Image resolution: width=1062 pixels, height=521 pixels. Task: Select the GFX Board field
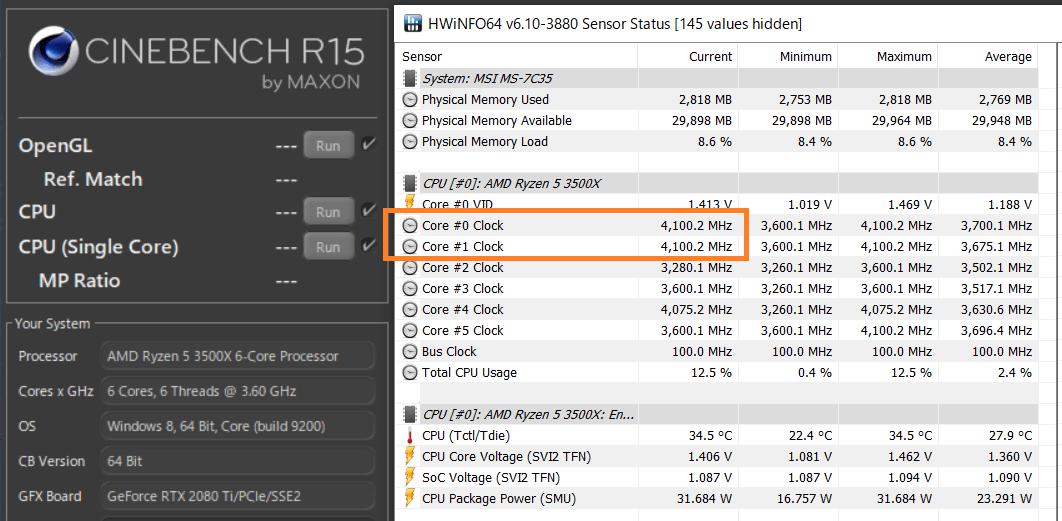(x=237, y=496)
